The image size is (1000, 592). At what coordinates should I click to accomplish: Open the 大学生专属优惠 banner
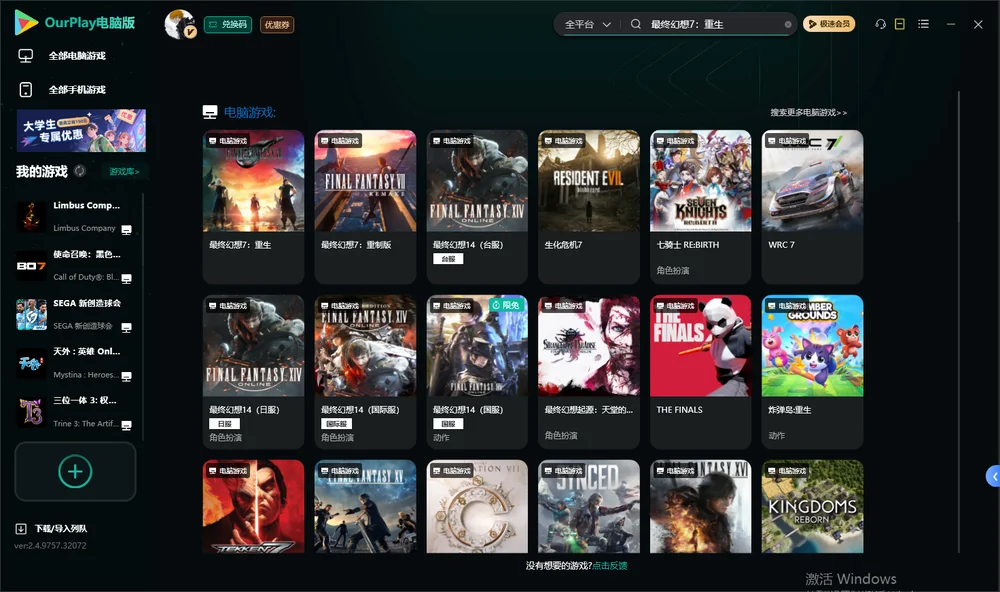(x=81, y=130)
